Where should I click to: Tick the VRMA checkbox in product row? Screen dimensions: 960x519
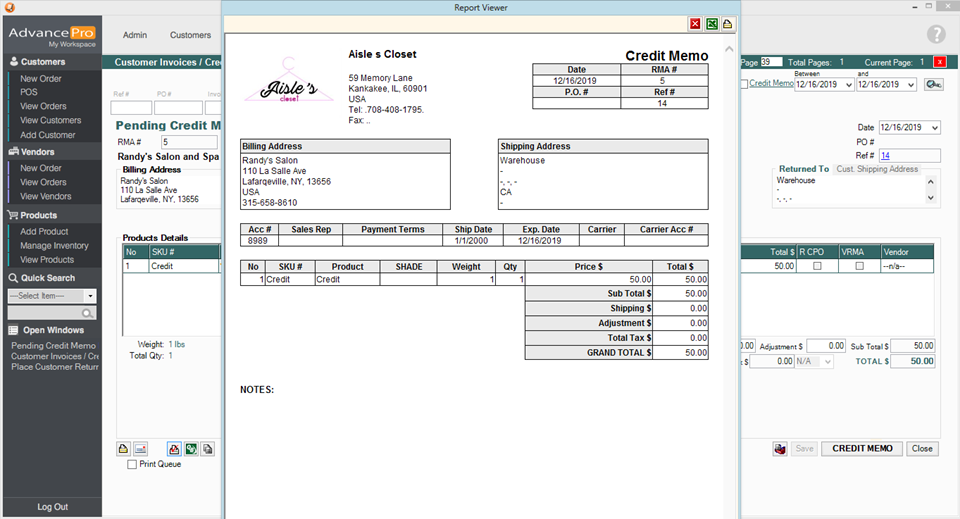859,267
